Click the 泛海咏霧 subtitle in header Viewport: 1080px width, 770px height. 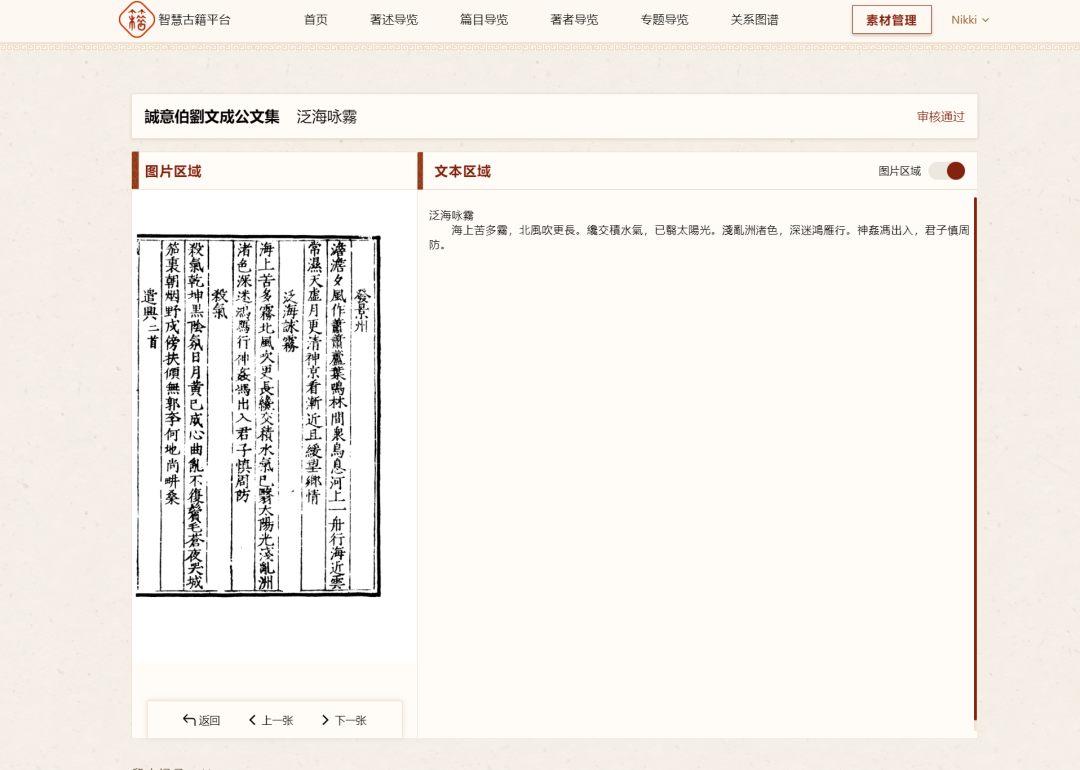coord(327,117)
